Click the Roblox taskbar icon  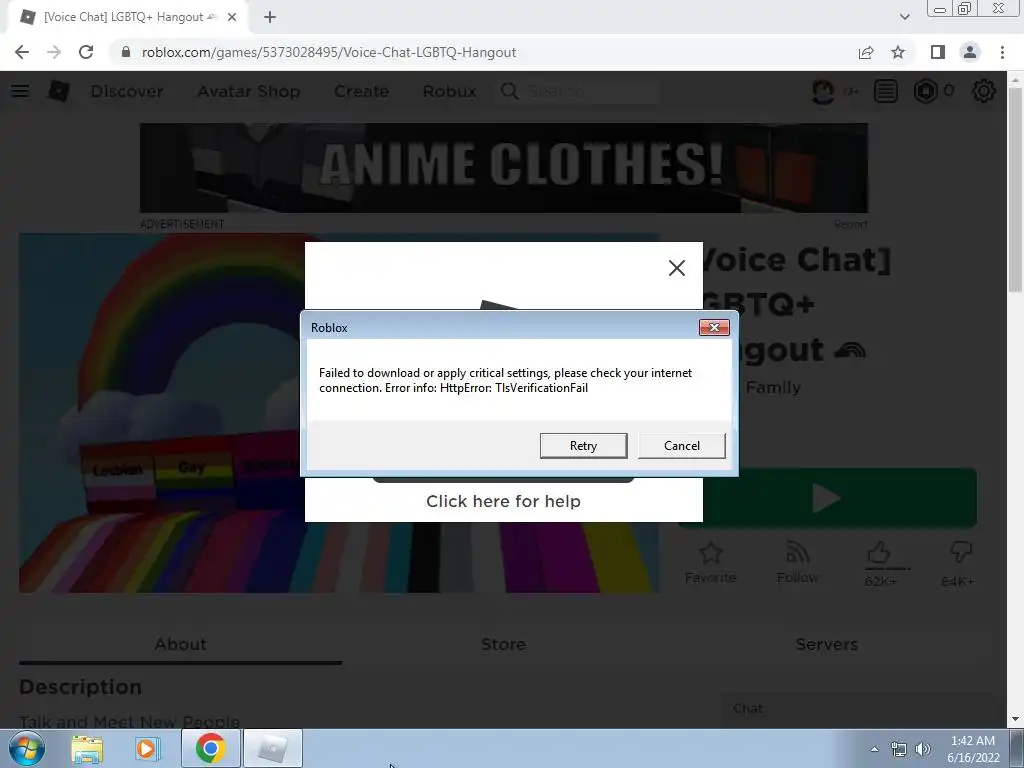click(x=272, y=748)
